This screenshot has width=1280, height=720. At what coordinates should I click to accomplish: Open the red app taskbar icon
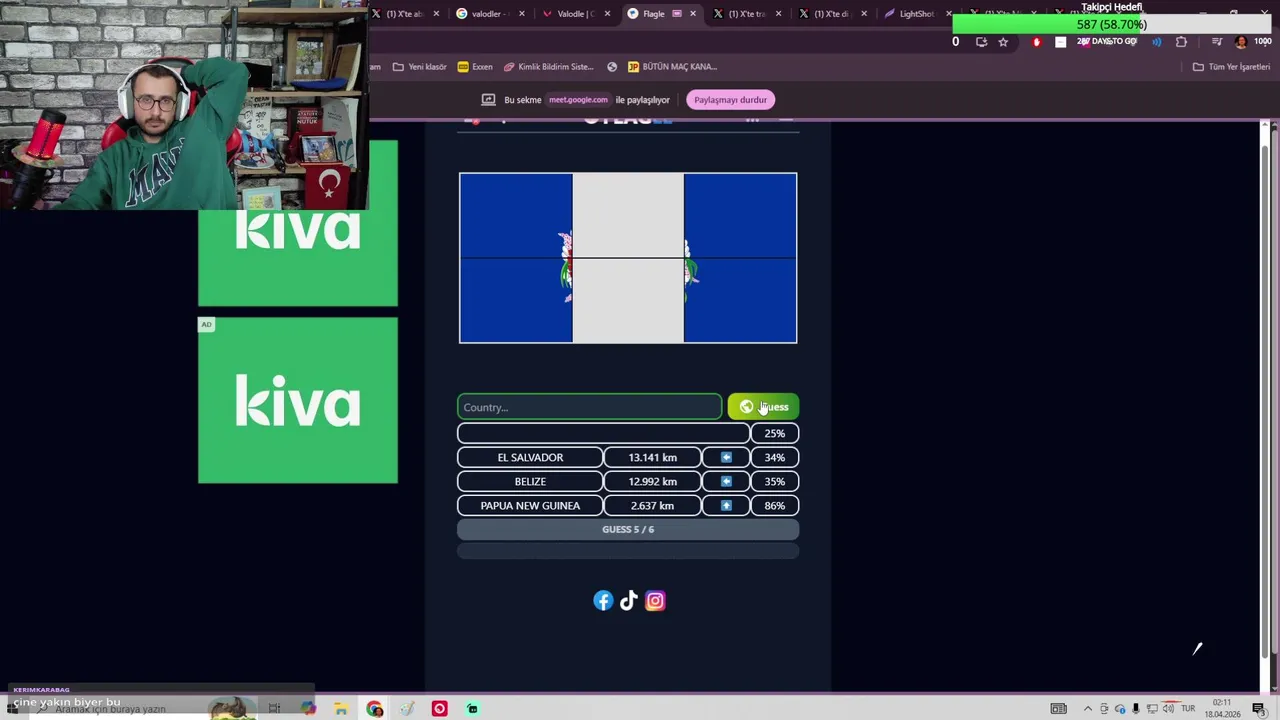[439, 709]
